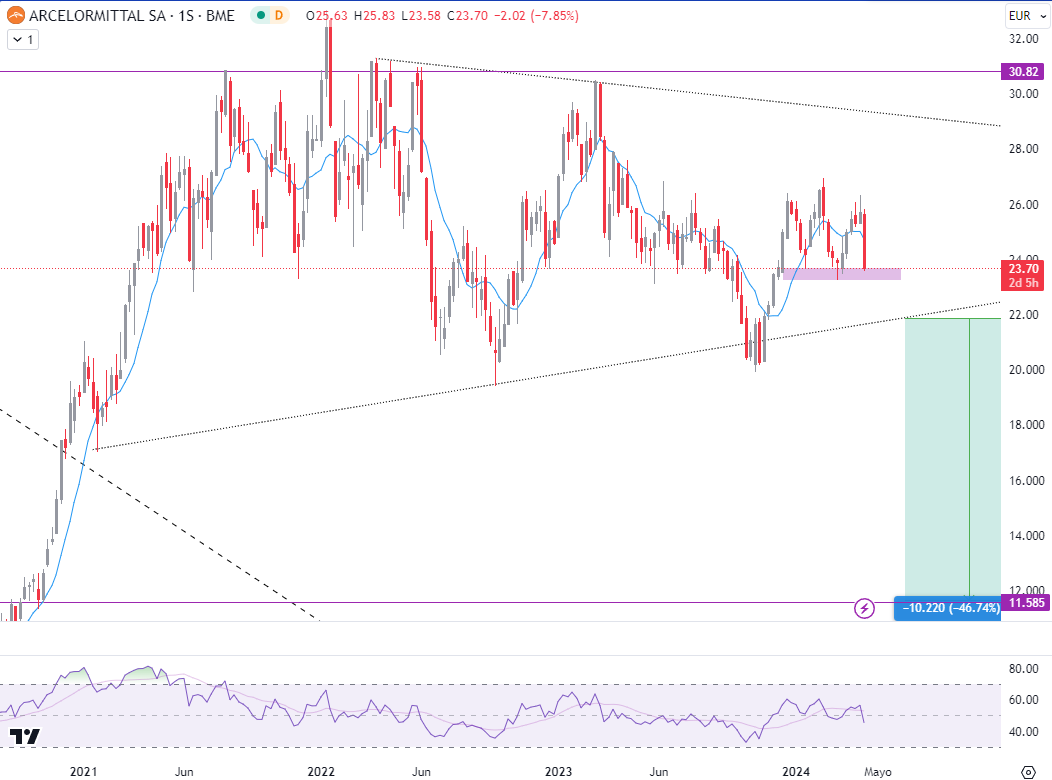Click the 2023 time axis label
Viewport: 1052px width, 780px height.
(558, 772)
